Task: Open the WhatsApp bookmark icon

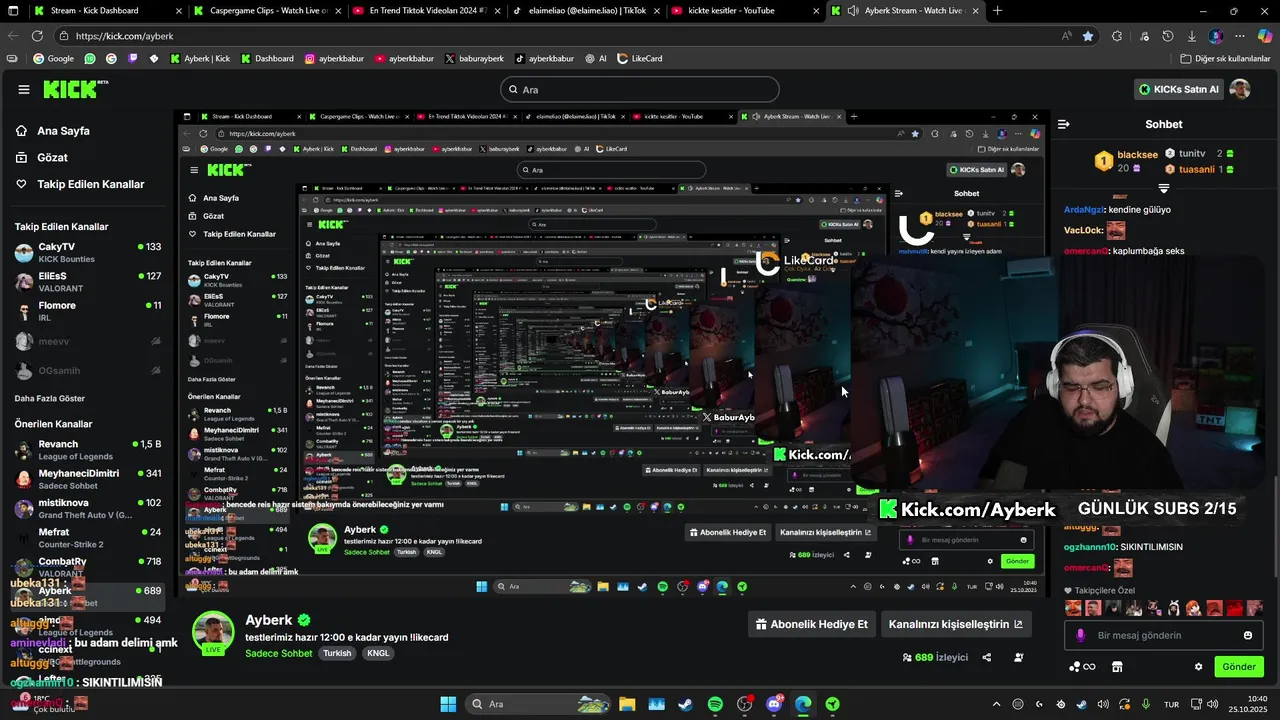Action: click(x=90, y=59)
